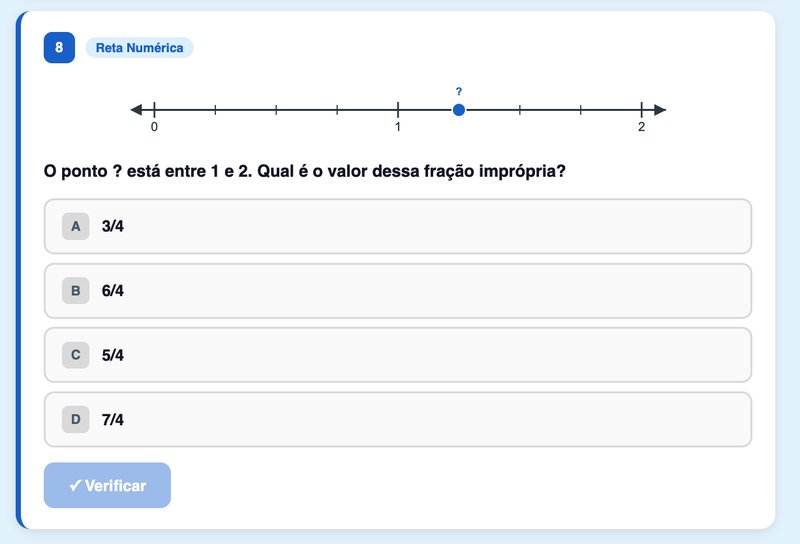This screenshot has height=544, width=800.
Task: Select answer option A 3/4
Action: pyautogui.click(x=398, y=226)
